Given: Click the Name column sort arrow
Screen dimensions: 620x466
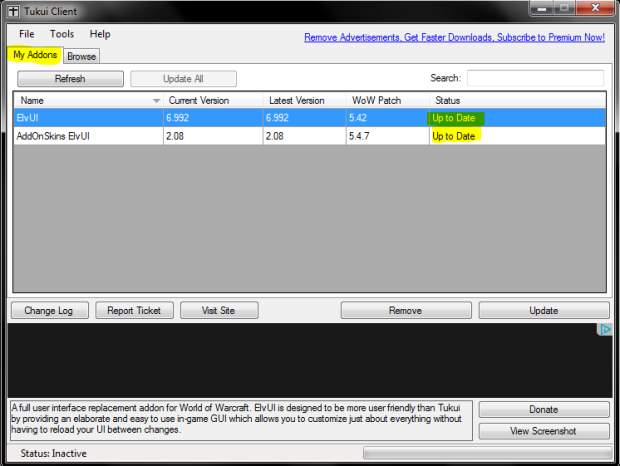Looking at the screenshot, I should tap(156, 101).
